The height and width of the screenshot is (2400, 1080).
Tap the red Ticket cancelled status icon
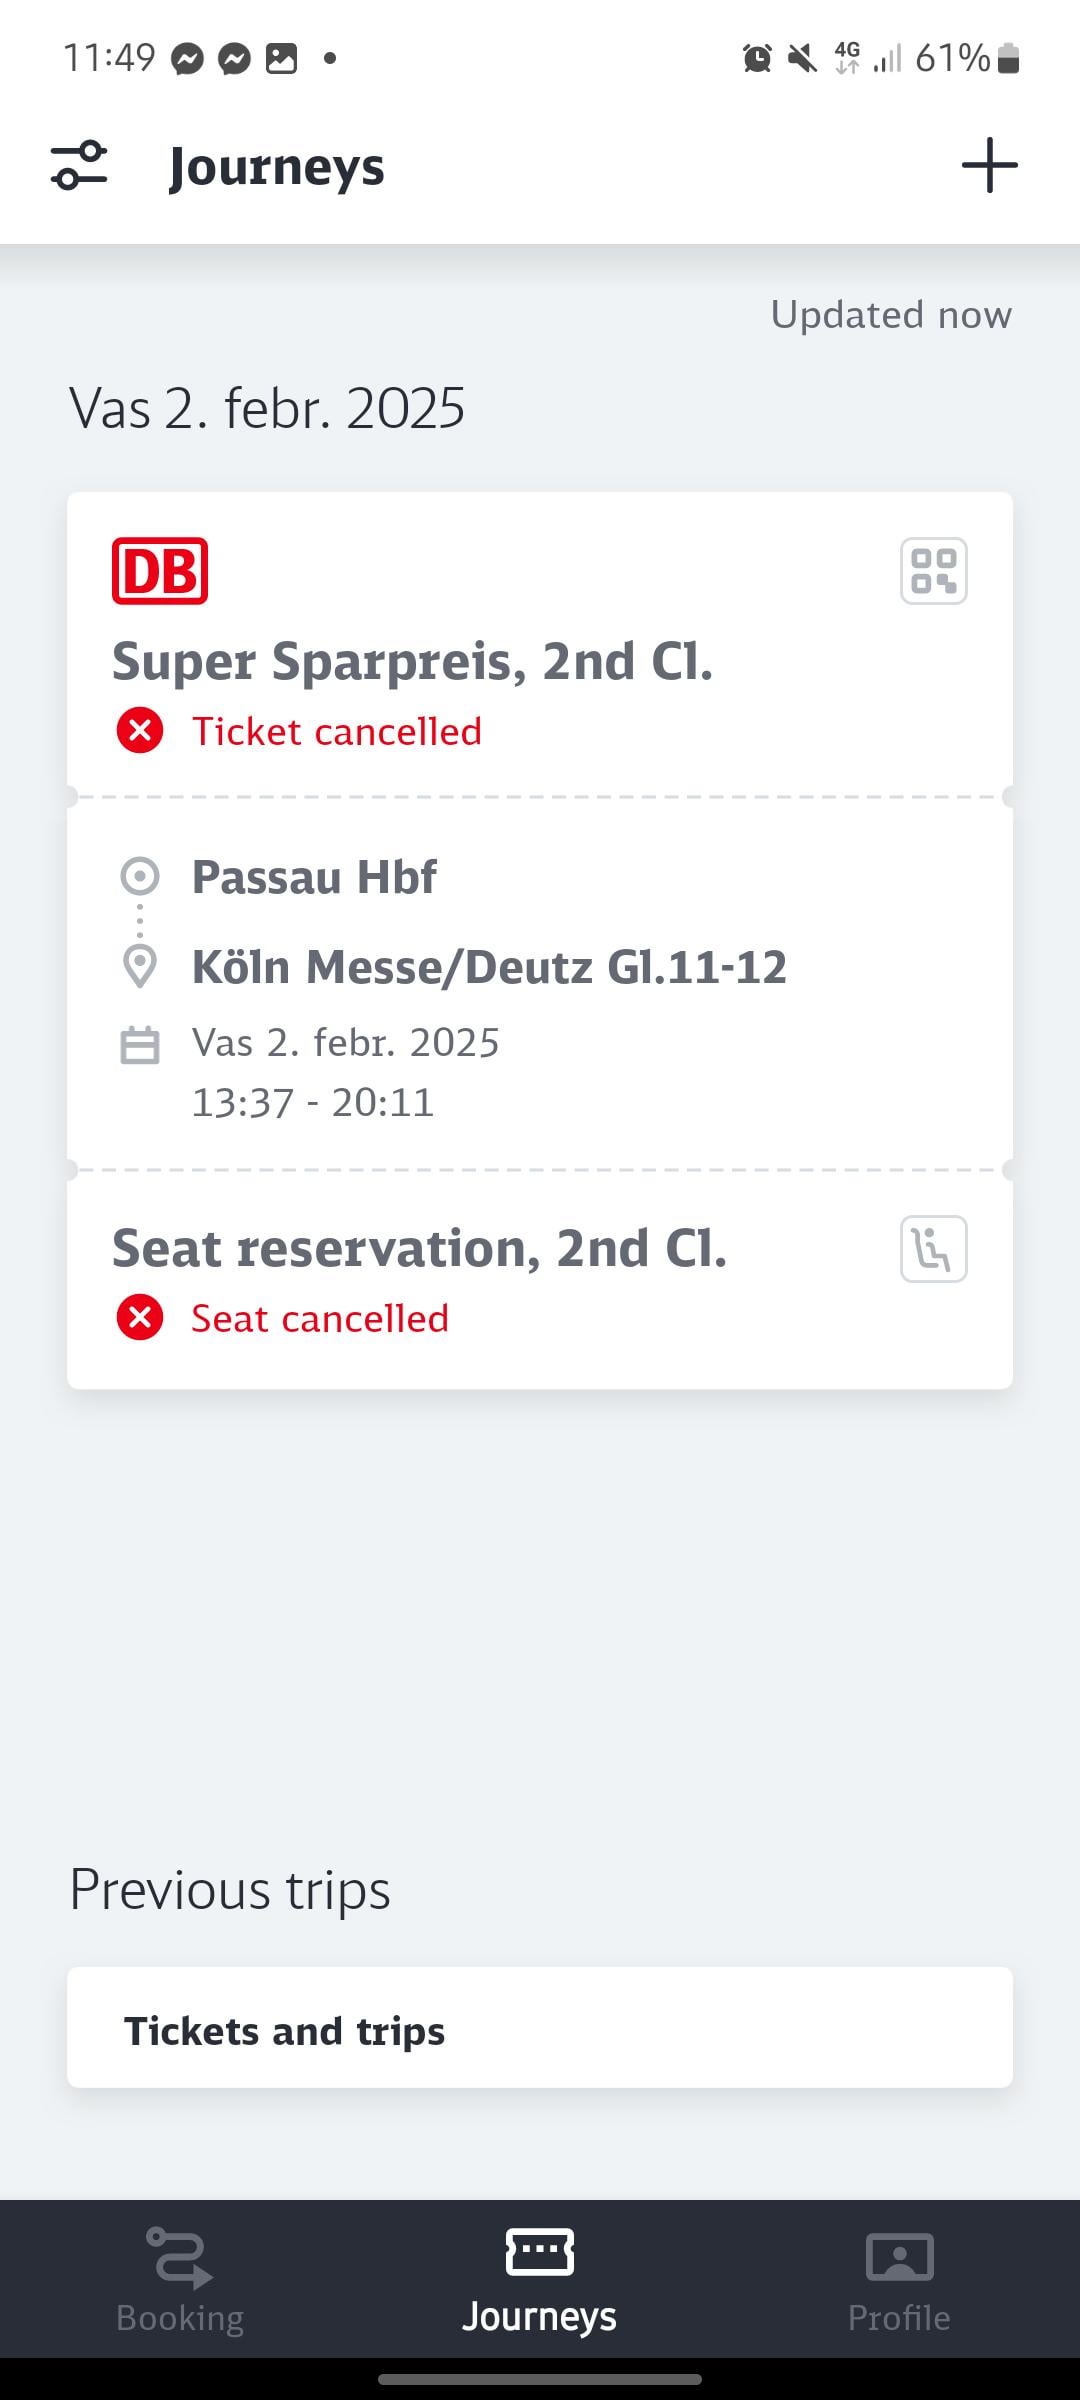click(x=140, y=731)
